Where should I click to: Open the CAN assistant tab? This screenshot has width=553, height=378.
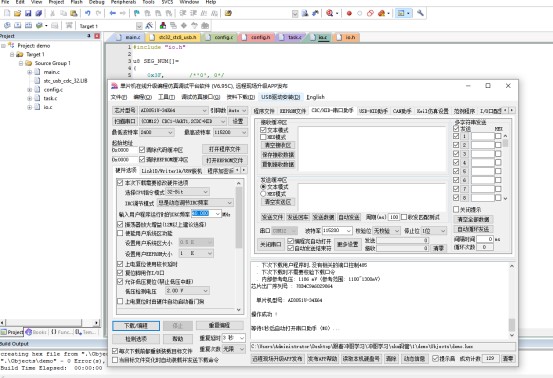tap(402, 111)
